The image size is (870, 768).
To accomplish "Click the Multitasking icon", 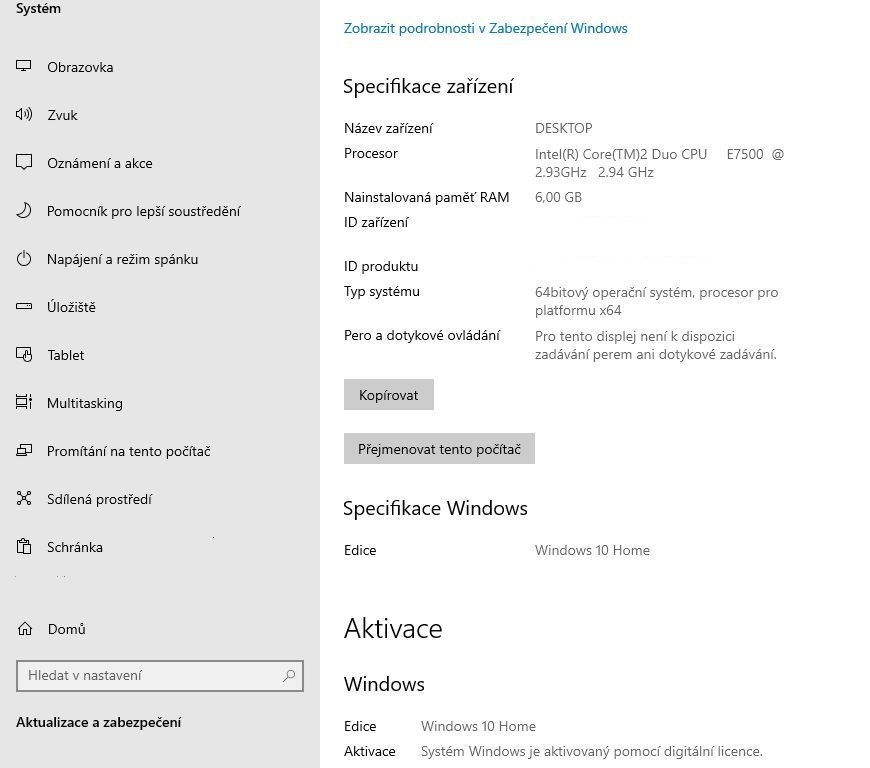I will (25, 403).
